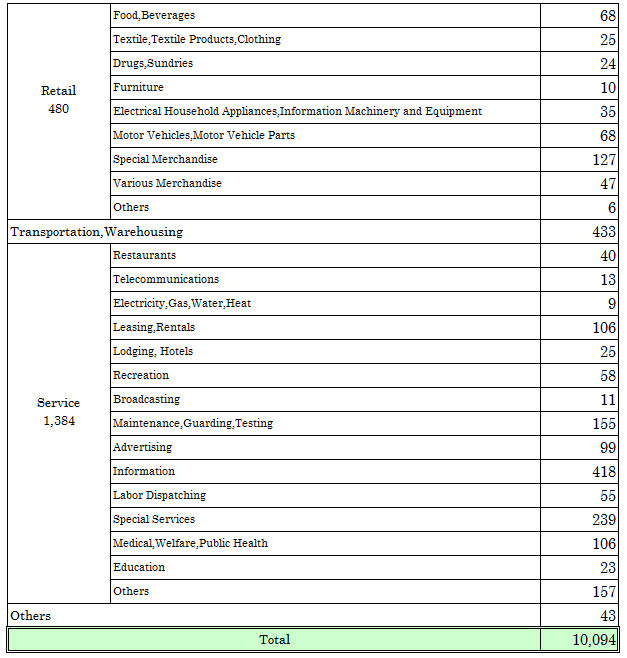Select the 'Special Merchandise' cell
Viewport: 627px width, 658px height.
[x=325, y=159]
